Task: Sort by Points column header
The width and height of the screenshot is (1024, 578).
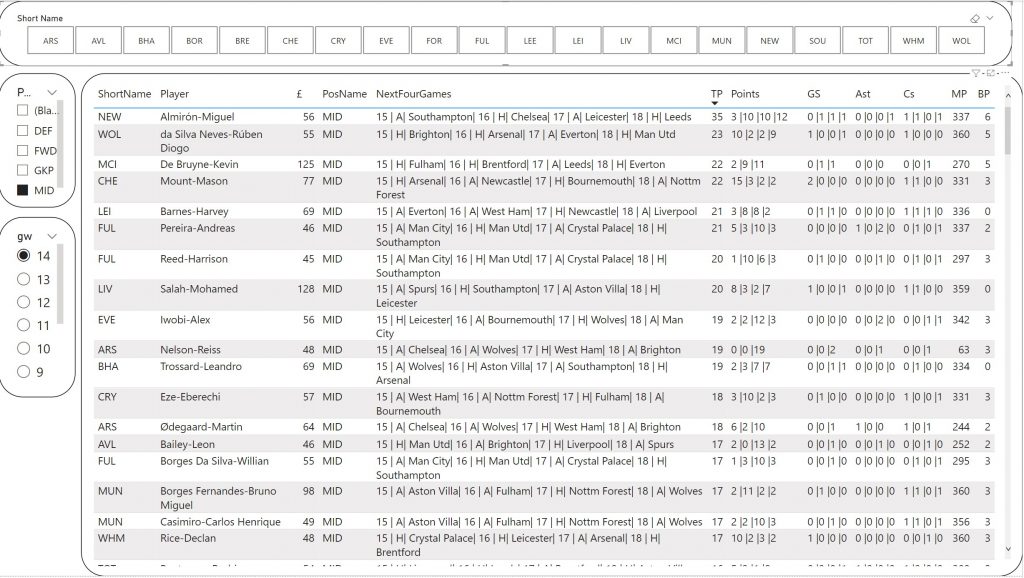Action: [745, 94]
